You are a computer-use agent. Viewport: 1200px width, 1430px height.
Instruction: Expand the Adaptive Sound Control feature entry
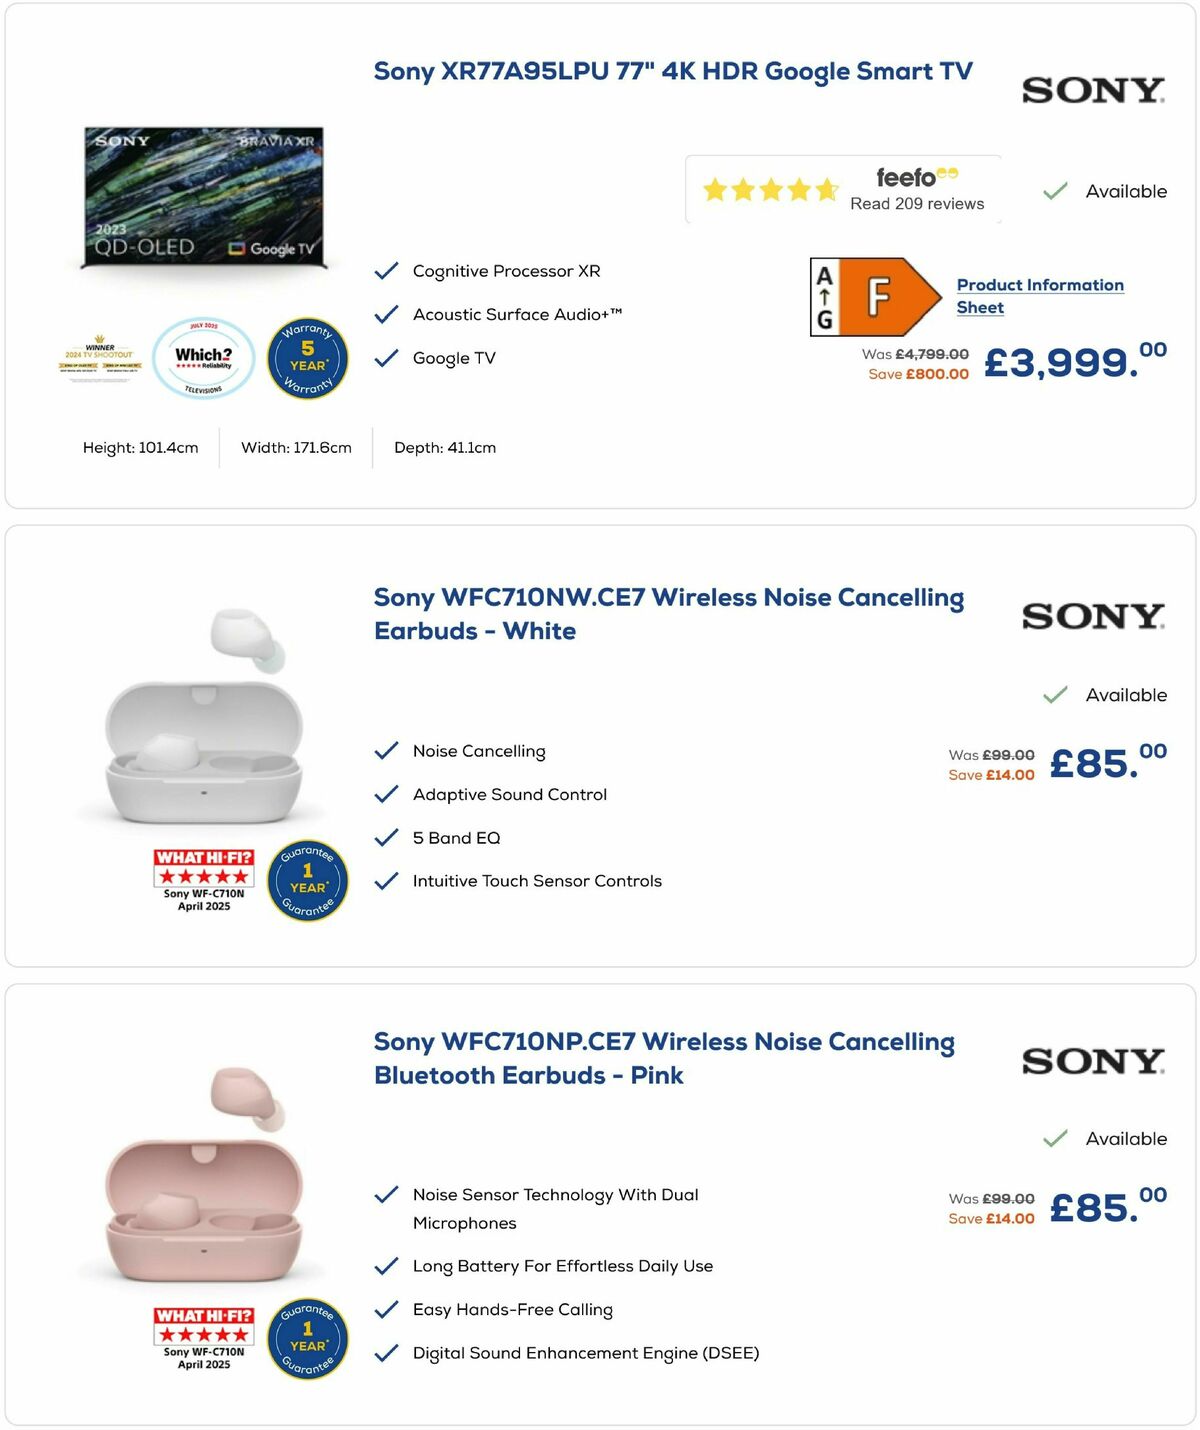[510, 795]
